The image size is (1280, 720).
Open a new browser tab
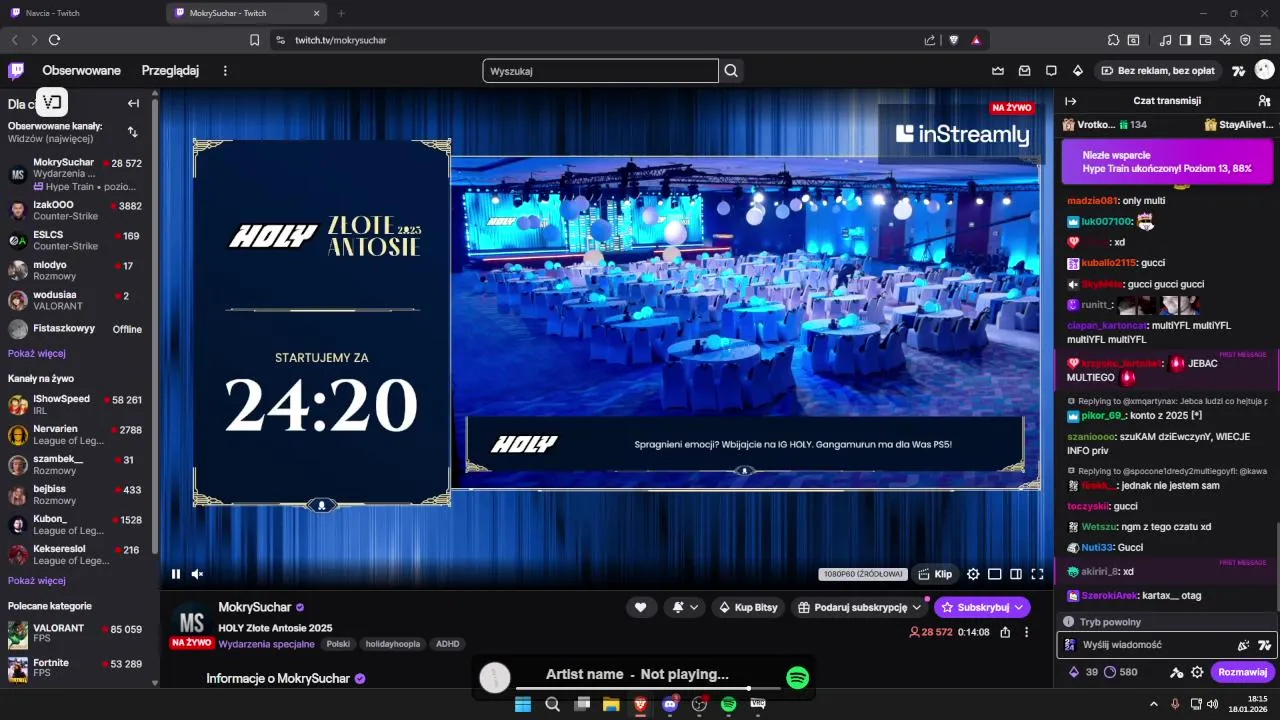click(x=341, y=13)
